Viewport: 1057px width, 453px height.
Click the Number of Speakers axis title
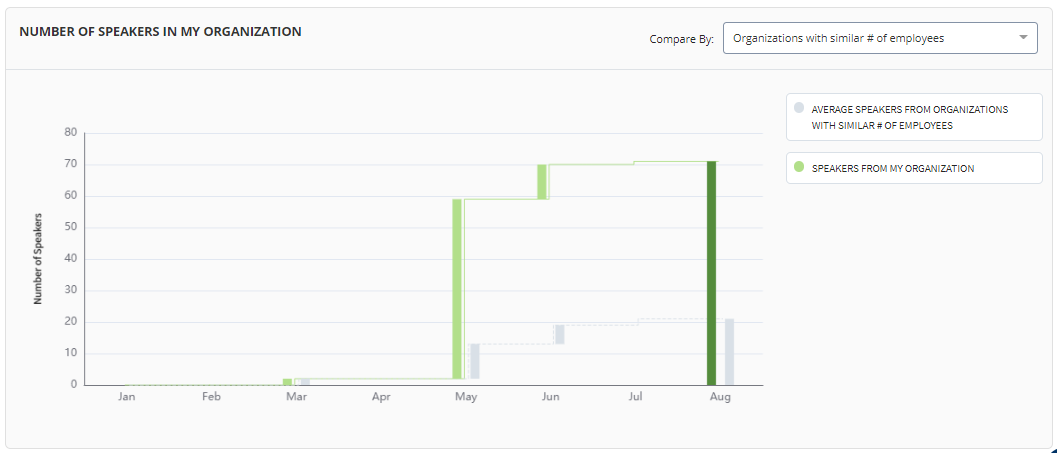pyautogui.click(x=38, y=259)
